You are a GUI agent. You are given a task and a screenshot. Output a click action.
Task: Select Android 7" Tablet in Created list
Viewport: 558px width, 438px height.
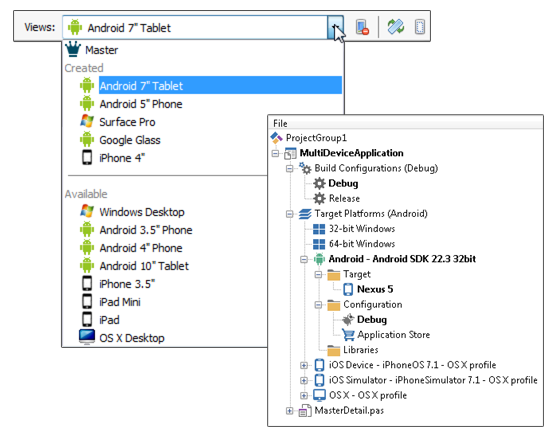pyautogui.click(x=220, y=85)
